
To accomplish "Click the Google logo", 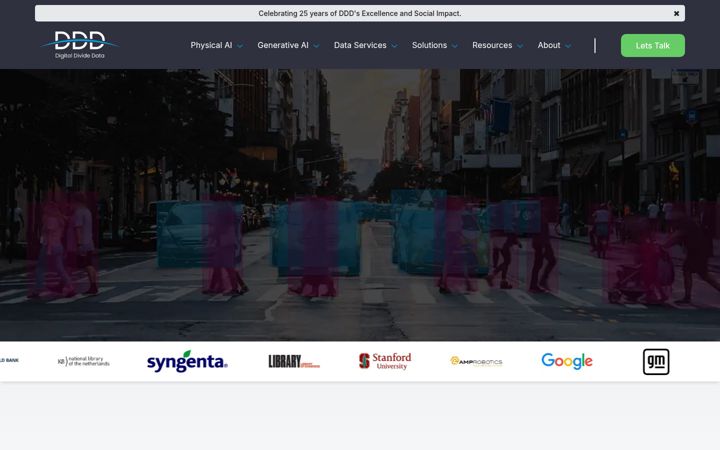I will point(567,361).
